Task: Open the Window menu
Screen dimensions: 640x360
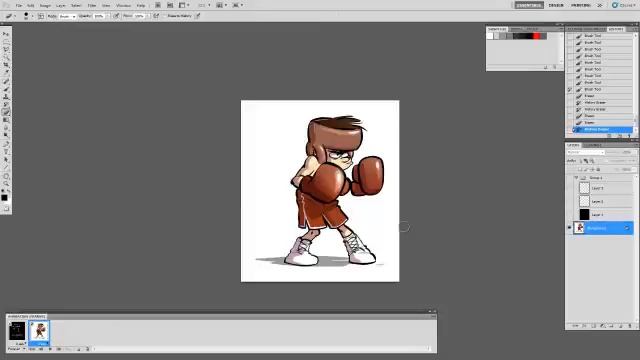Action: click(x=123, y=6)
